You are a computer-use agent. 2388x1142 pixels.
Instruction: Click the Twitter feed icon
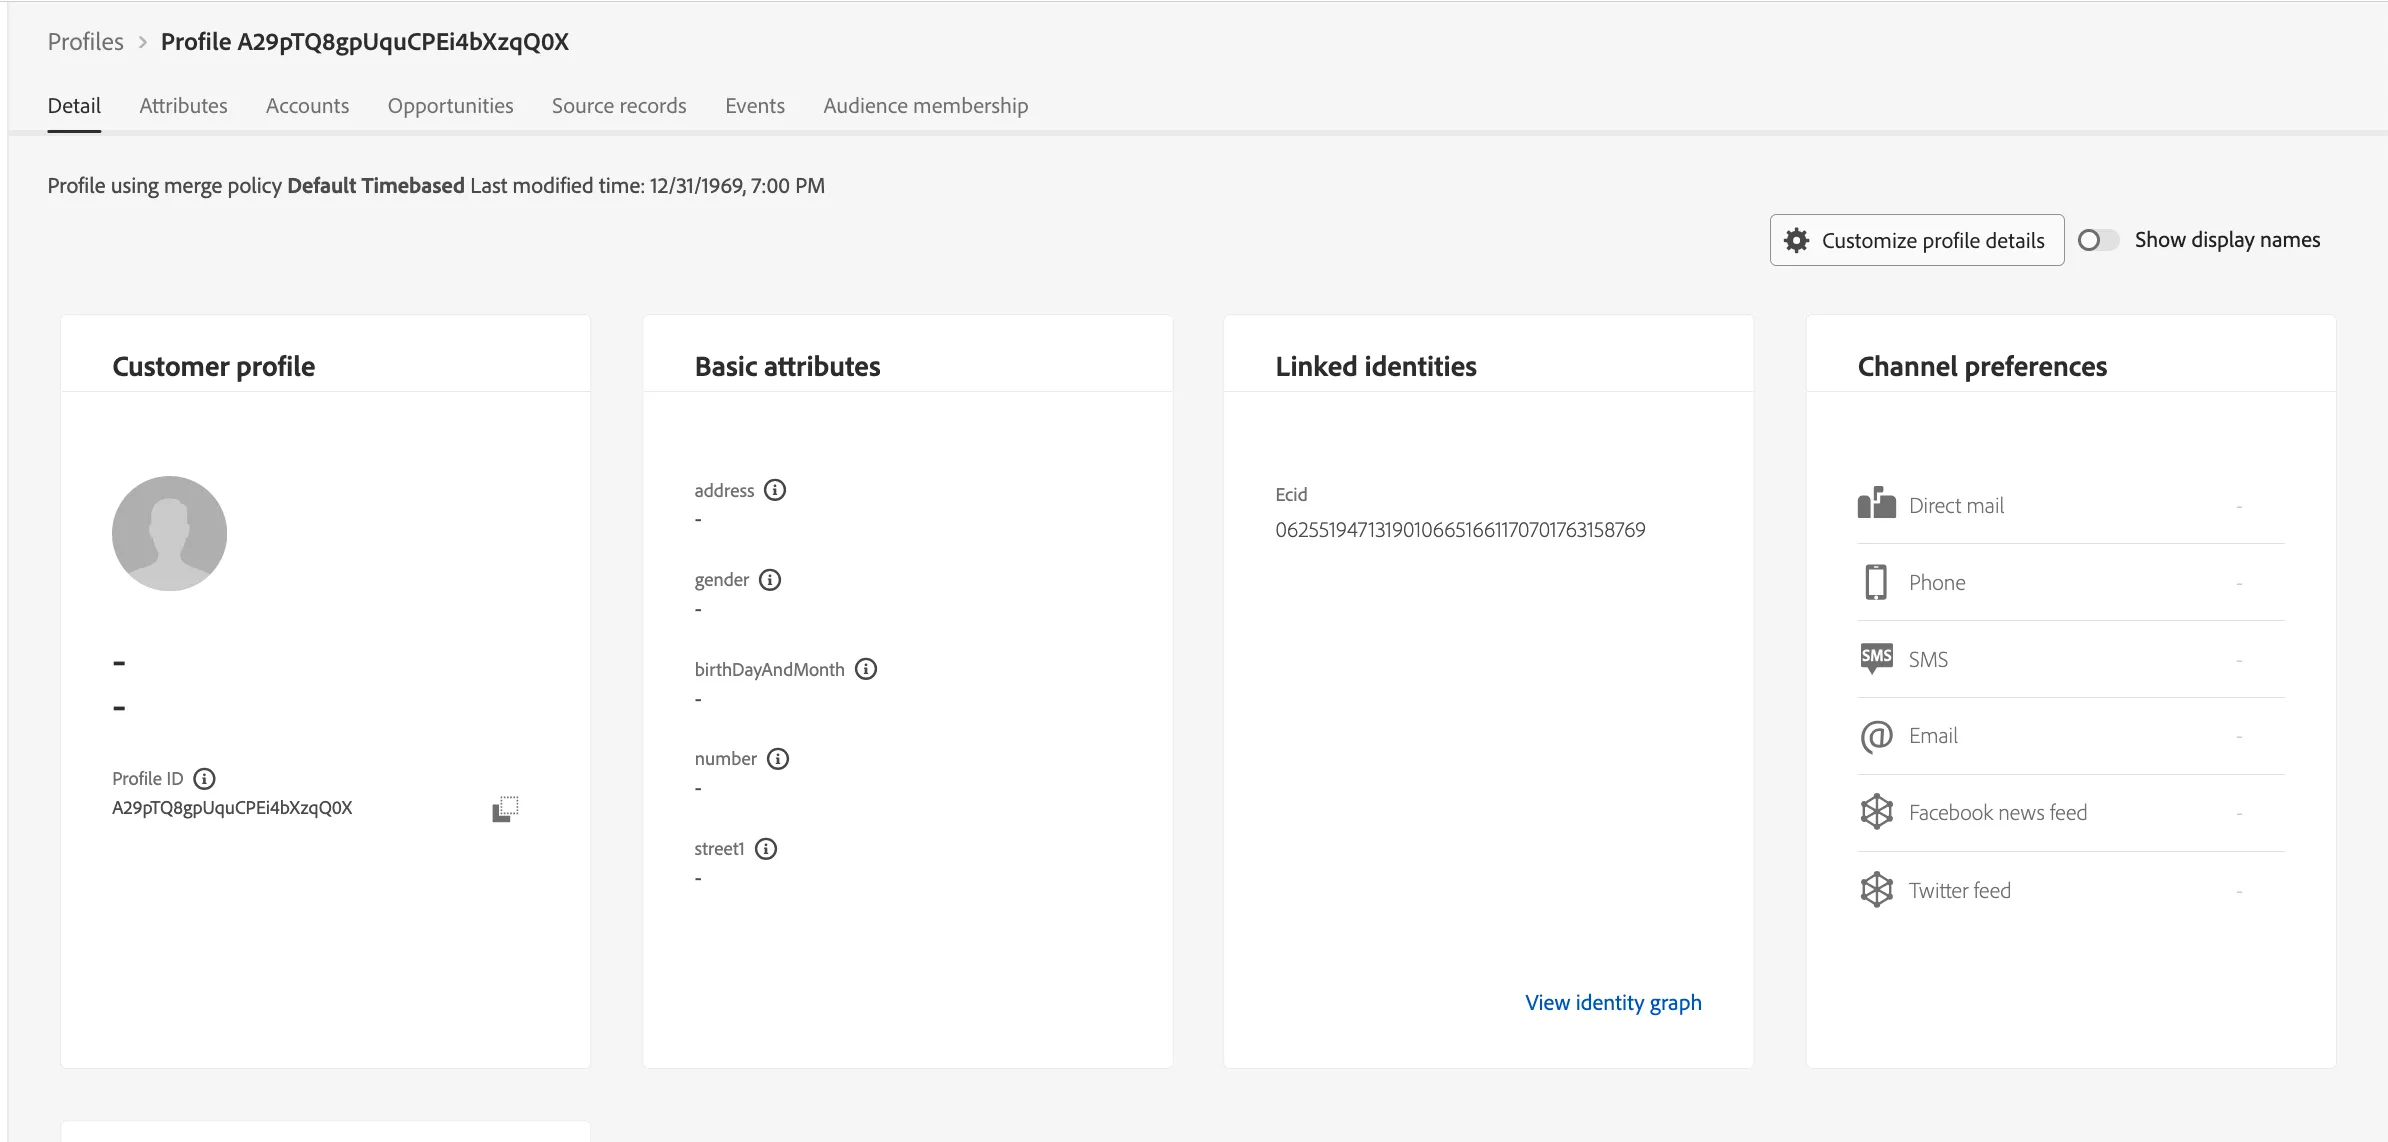point(1877,890)
